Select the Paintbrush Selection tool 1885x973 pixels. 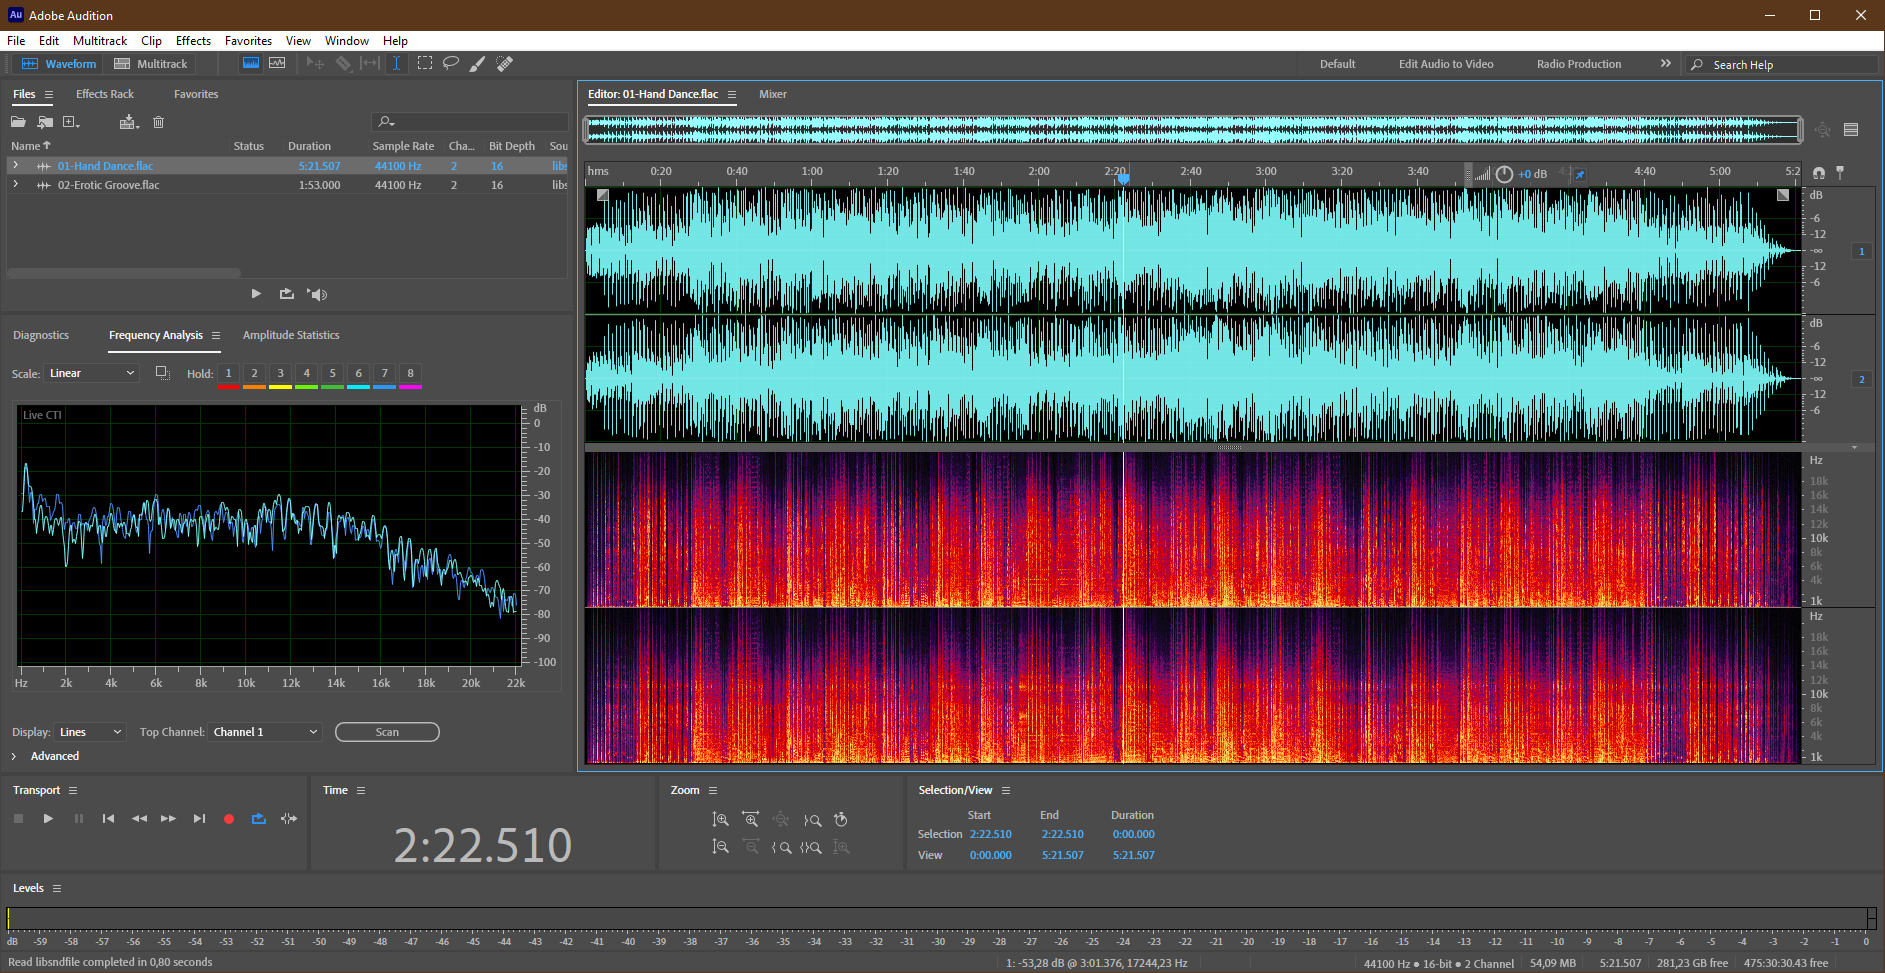point(478,63)
